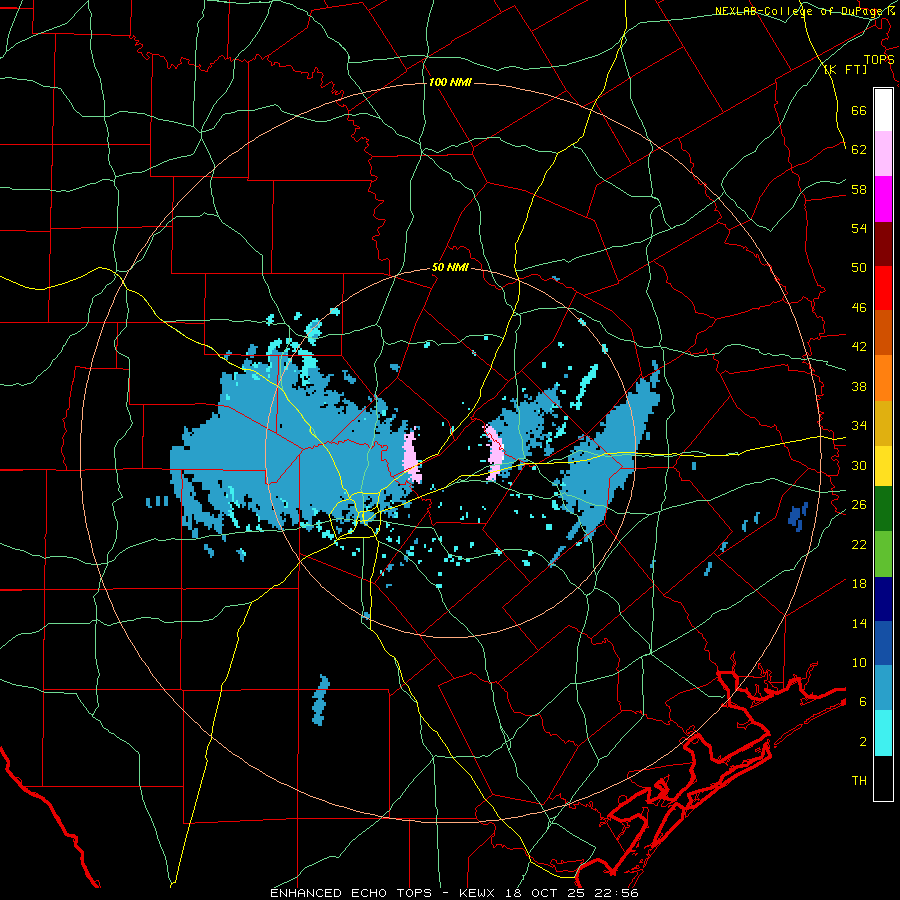Click the 'TH' threshold legend label
This screenshot has height=900, width=900.
[x=859, y=781]
